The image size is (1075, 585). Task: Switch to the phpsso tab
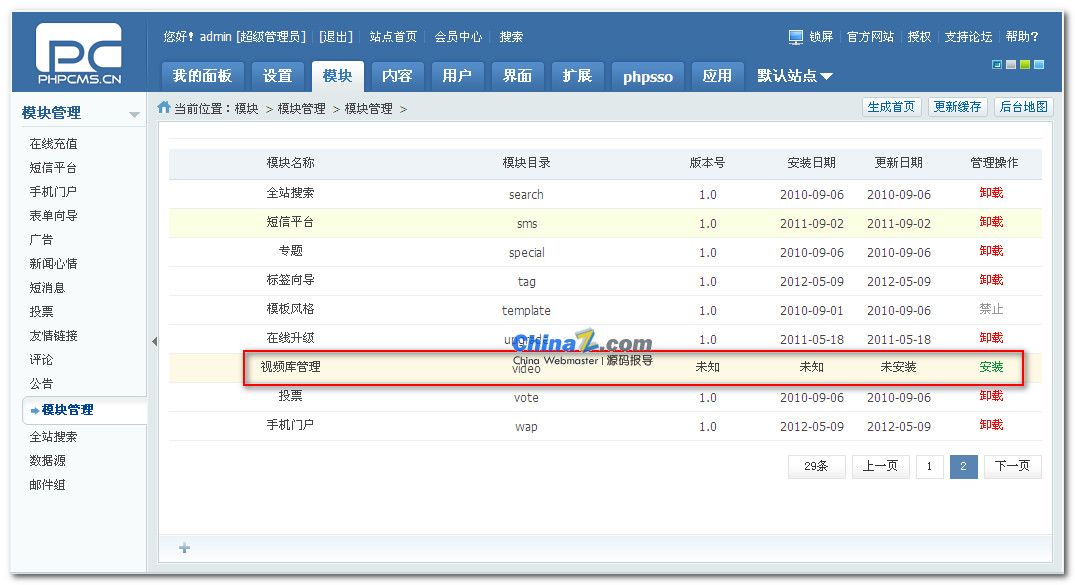click(648, 76)
